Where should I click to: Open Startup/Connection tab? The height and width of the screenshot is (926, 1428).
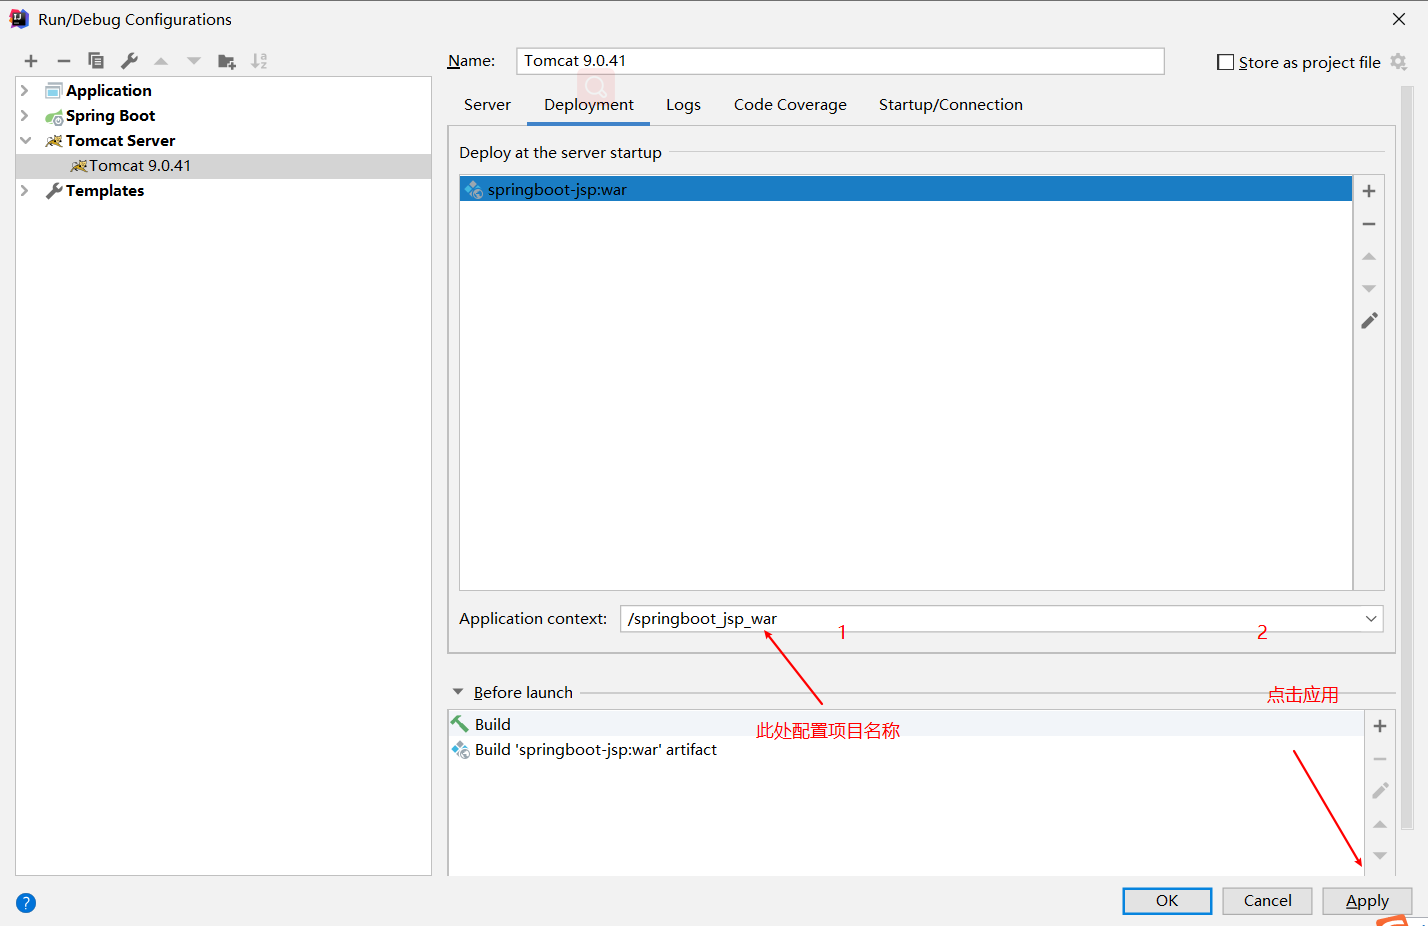pyautogui.click(x=951, y=105)
